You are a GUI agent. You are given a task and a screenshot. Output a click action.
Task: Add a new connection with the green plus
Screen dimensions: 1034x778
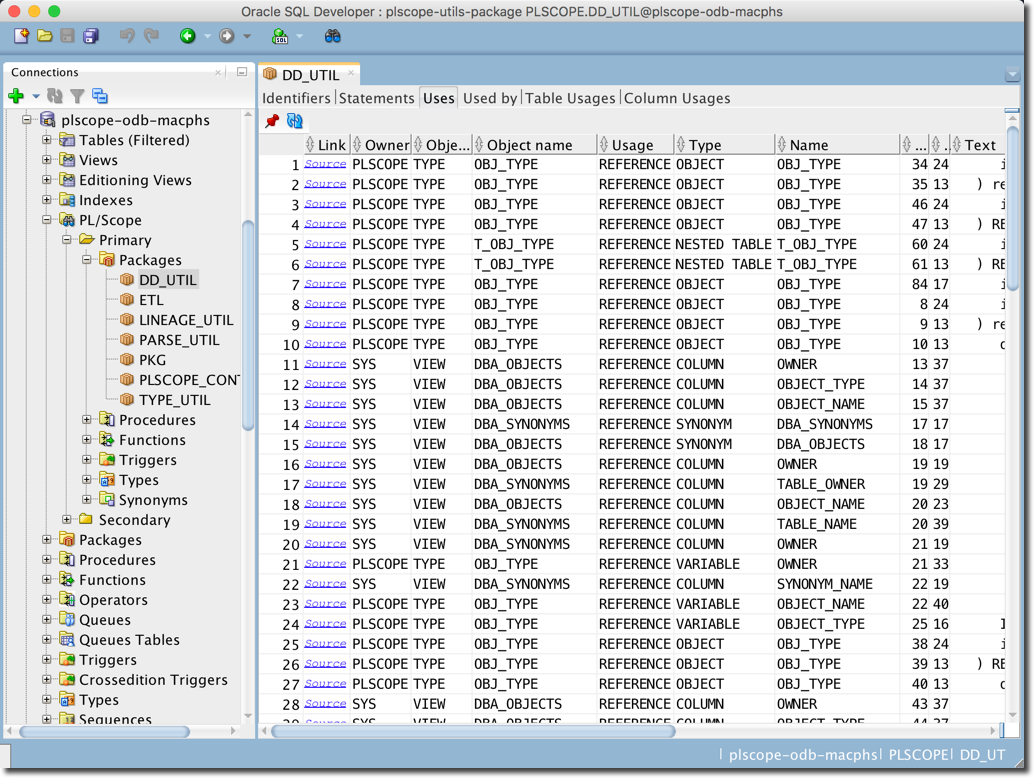tap(17, 96)
